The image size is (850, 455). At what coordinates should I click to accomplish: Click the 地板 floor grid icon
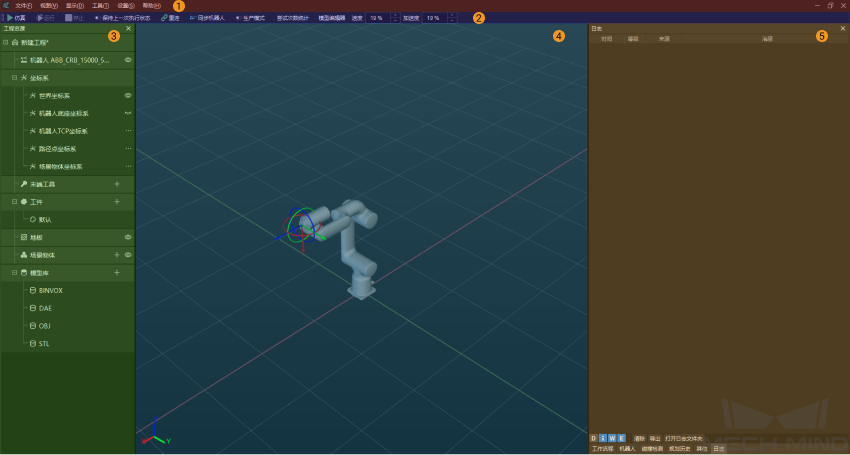pyautogui.click(x=24, y=237)
